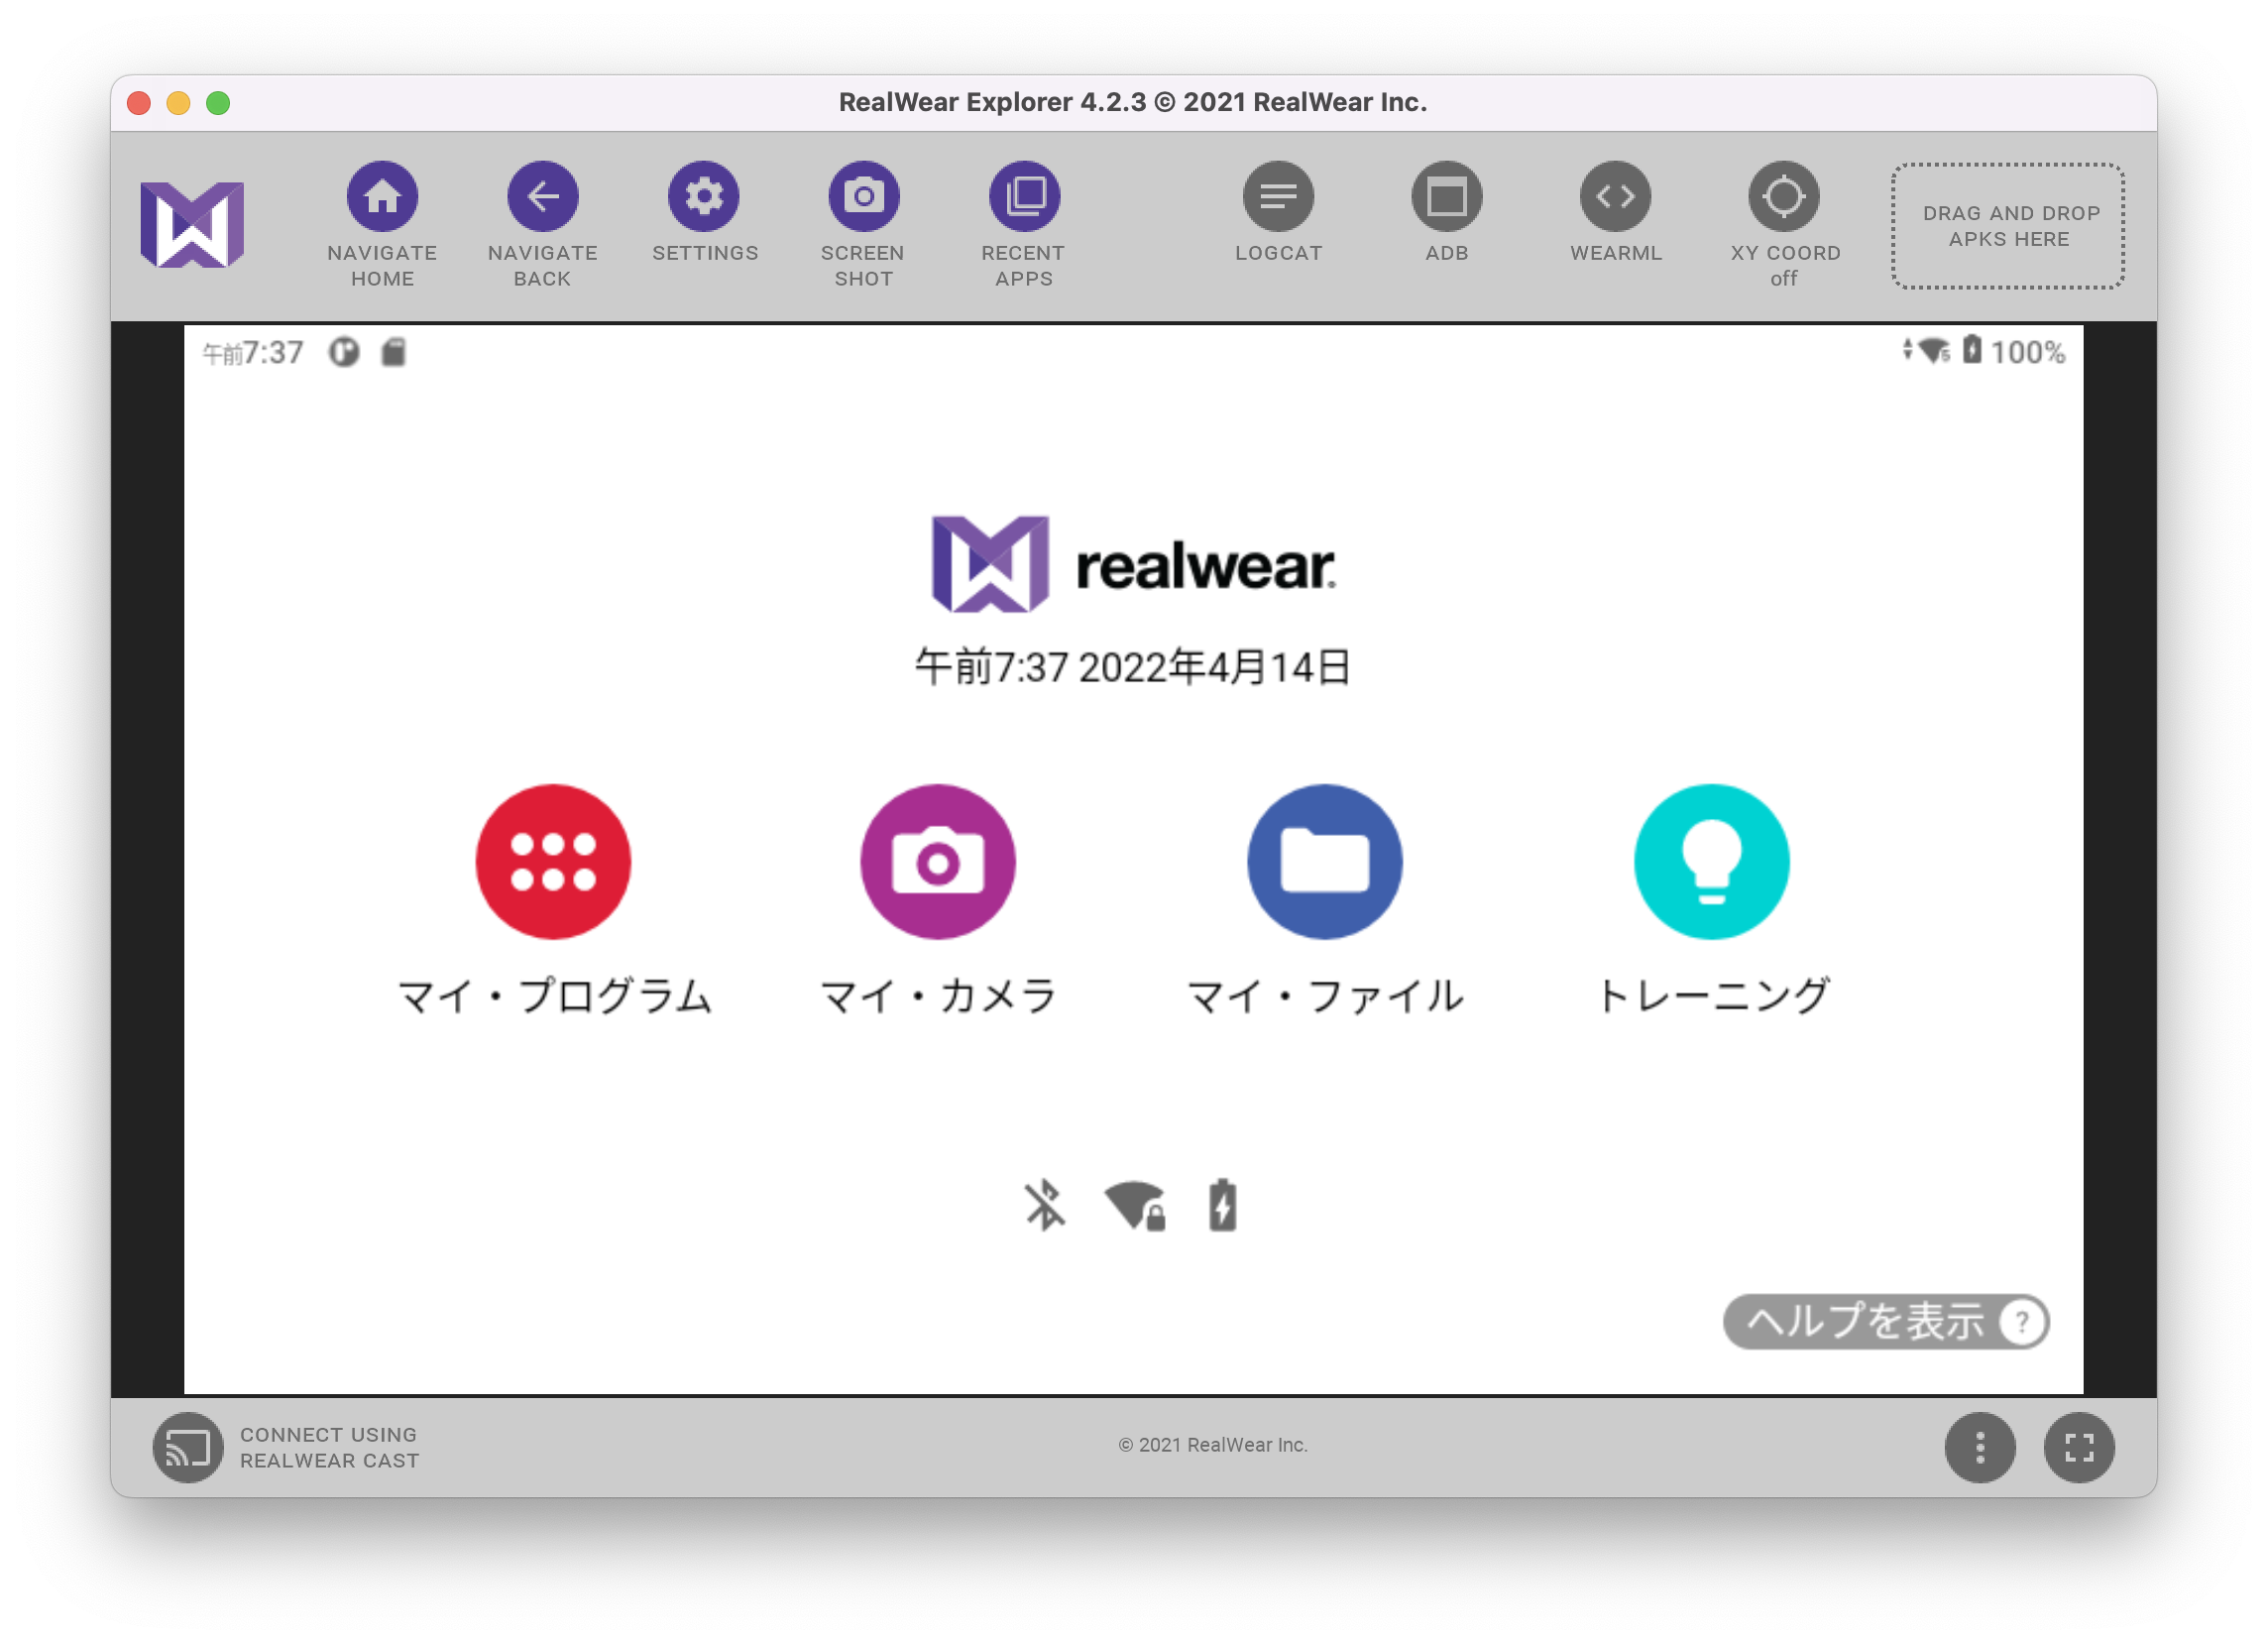This screenshot has height=1644, width=2268.
Task: Toggle XY Coord from off to on
Action: point(1784,196)
